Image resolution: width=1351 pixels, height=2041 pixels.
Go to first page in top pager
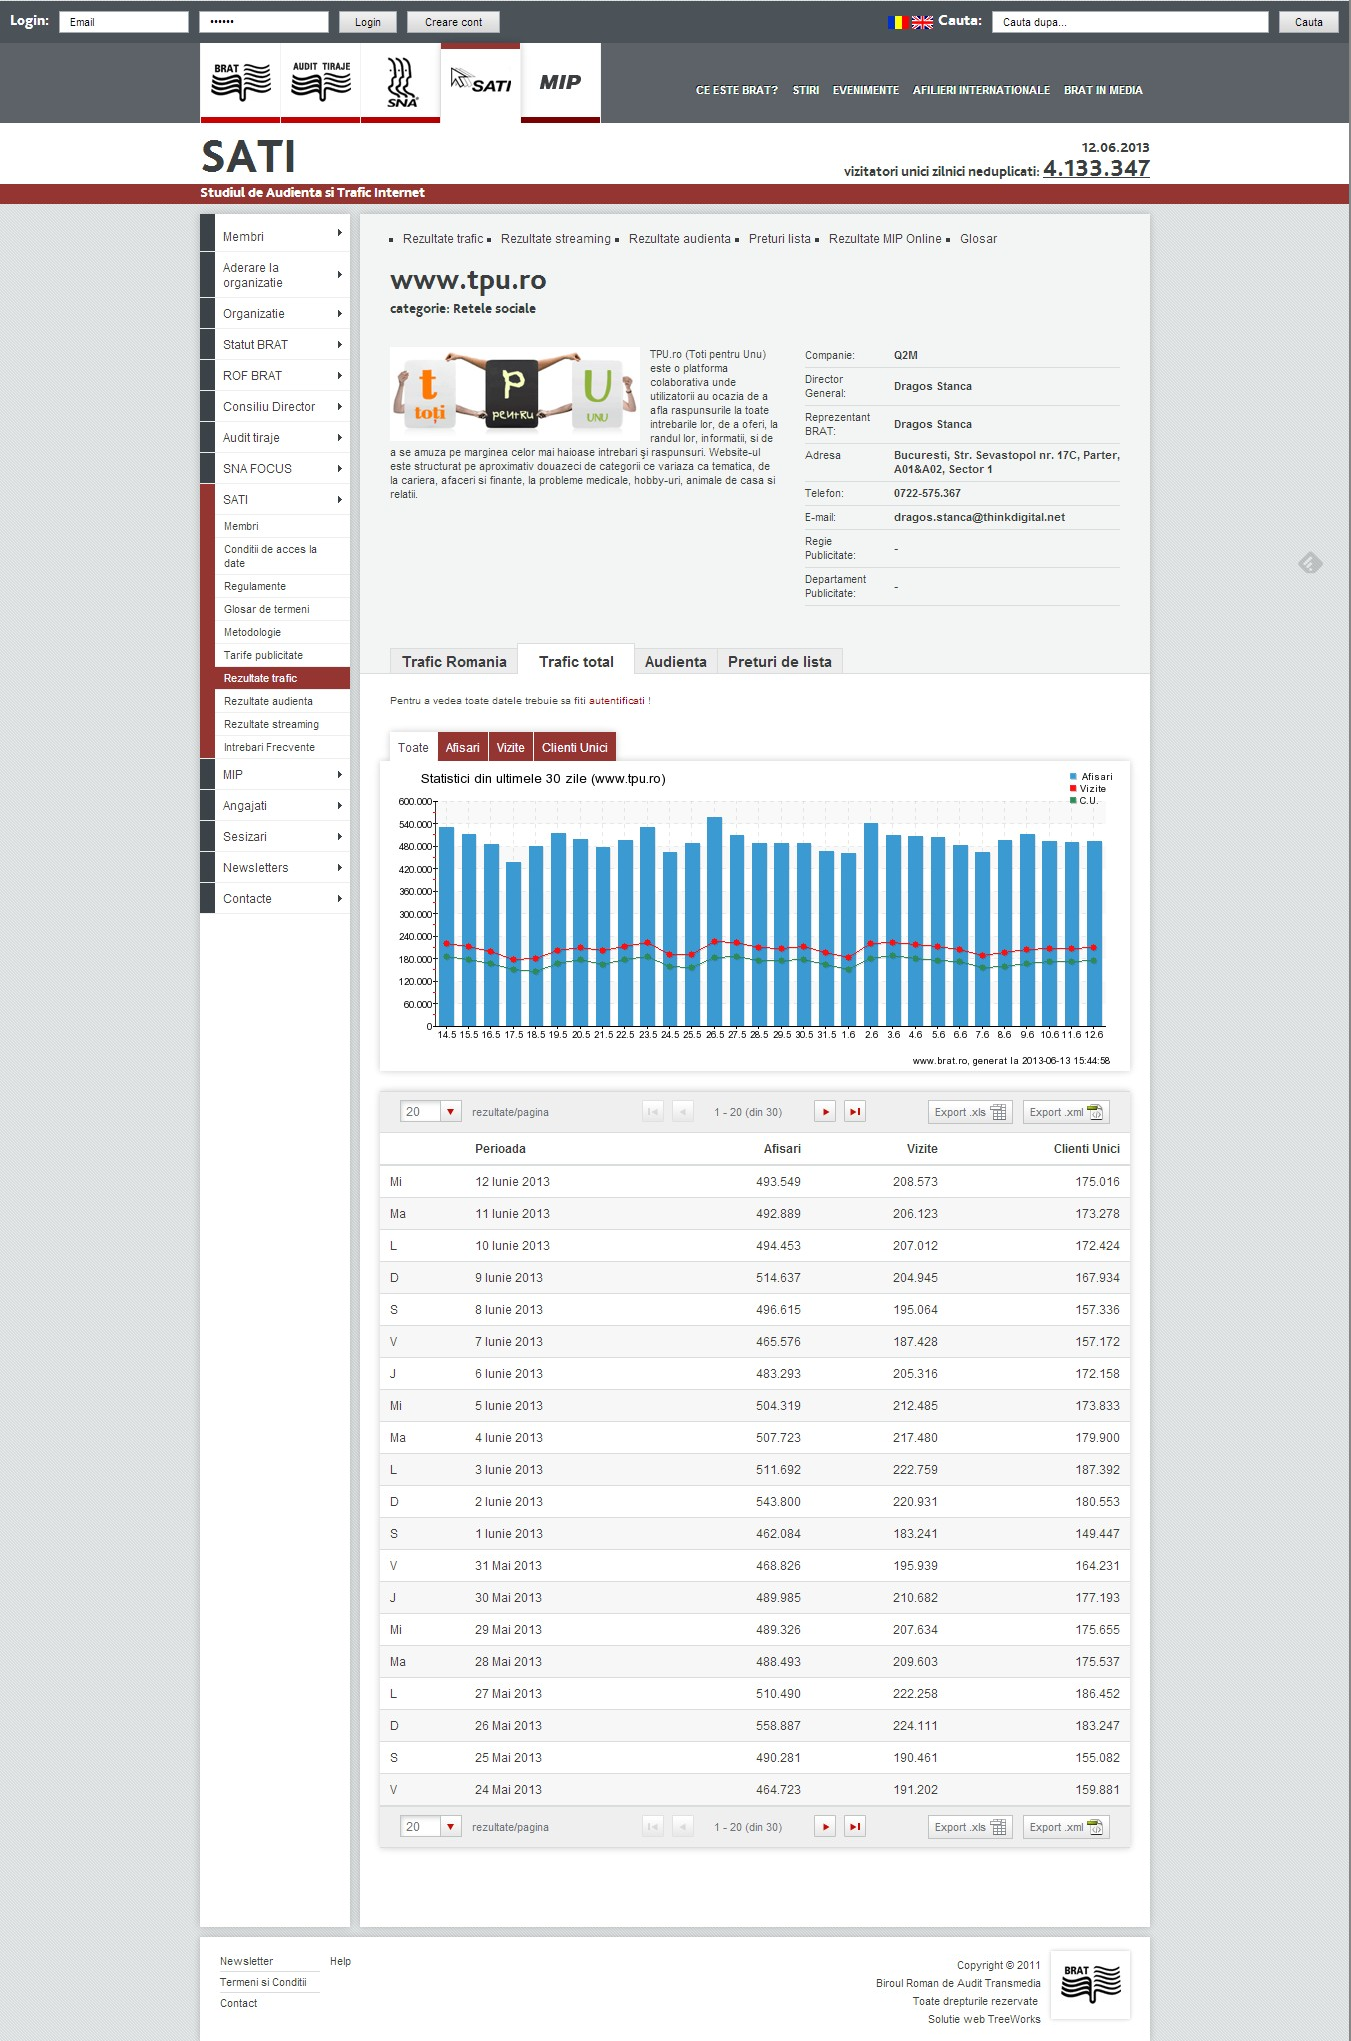[653, 1111]
